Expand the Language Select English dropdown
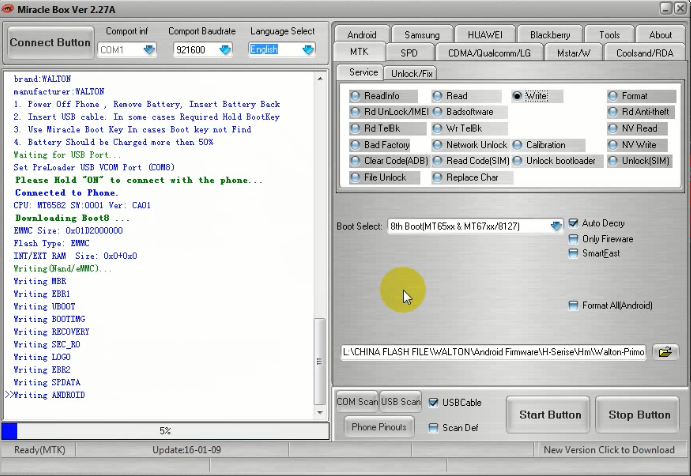Image resolution: width=691 pixels, height=476 pixels. tap(308, 49)
